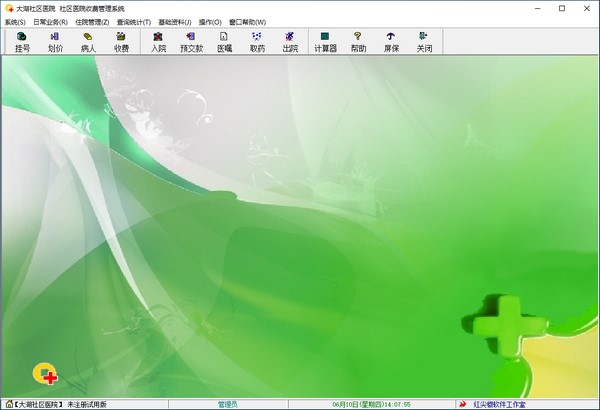Image resolution: width=600 pixels, height=410 pixels.
Task: Click the 挂号 registration toolbar icon
Action: [x=22, y=41]
